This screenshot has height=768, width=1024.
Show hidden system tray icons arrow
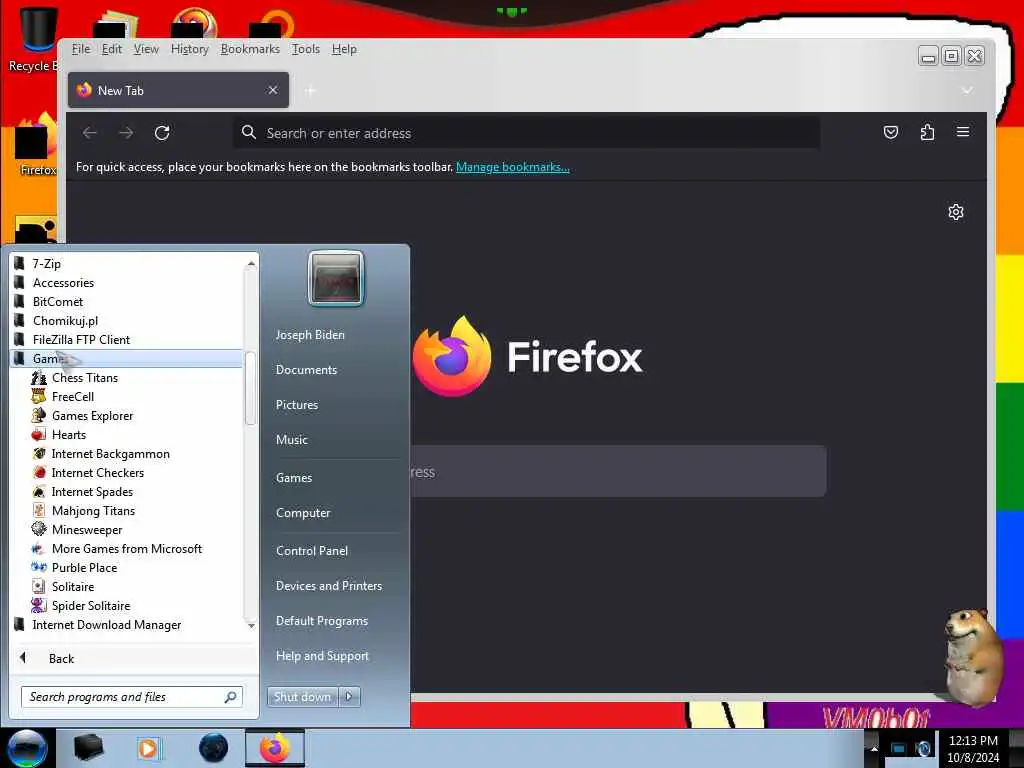tap(874, 748)
